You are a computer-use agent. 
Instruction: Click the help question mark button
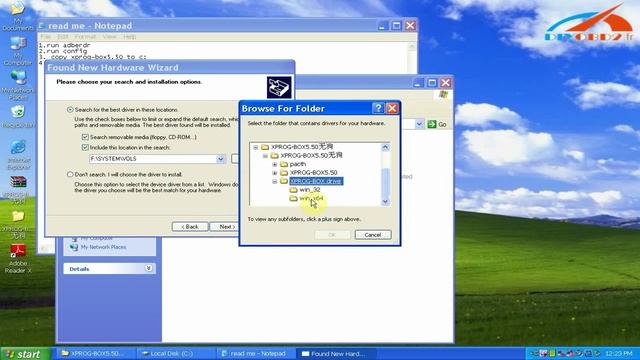coord(378,108)
